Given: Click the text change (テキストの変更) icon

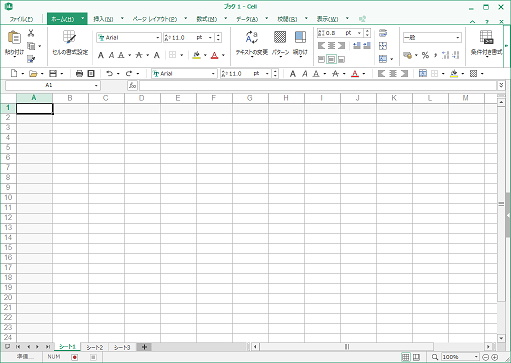Looking at the screenshot, I should [x=251, y=37].
